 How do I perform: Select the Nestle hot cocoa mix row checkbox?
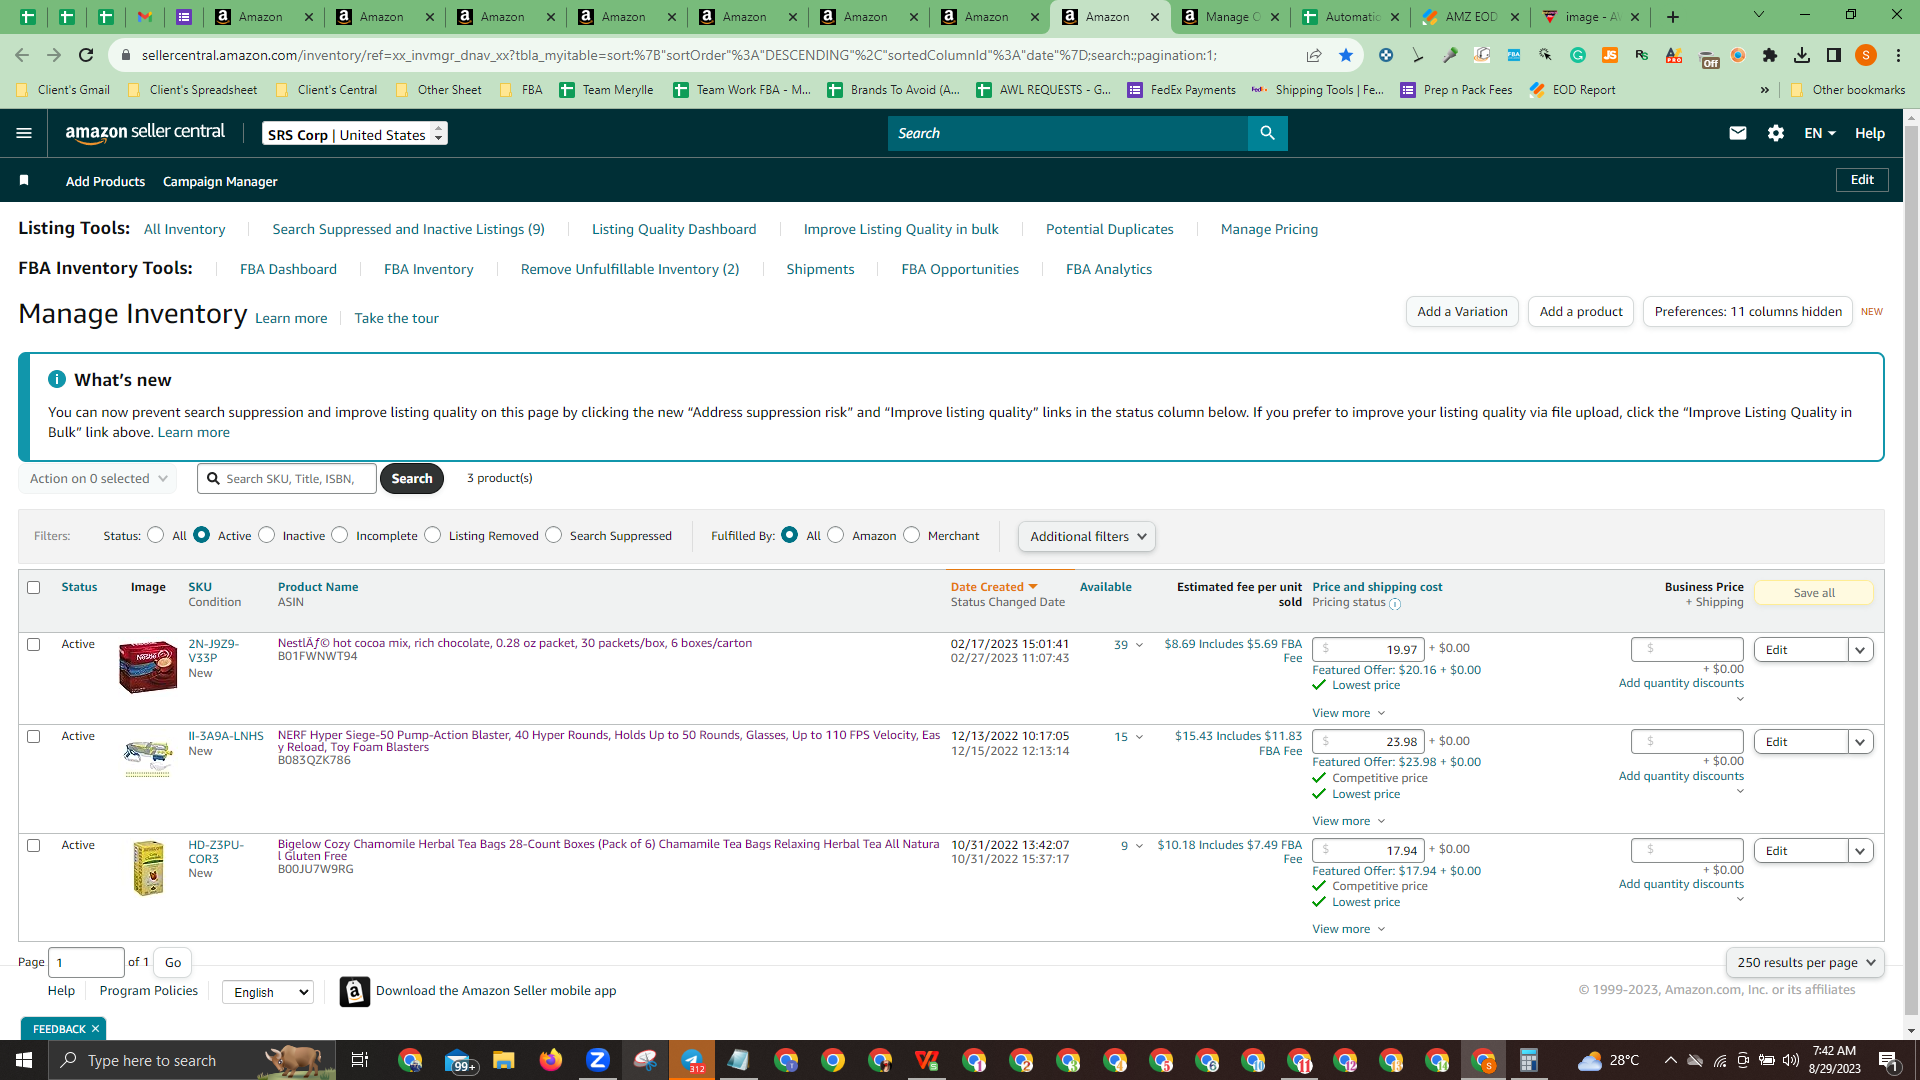(34, 644)
